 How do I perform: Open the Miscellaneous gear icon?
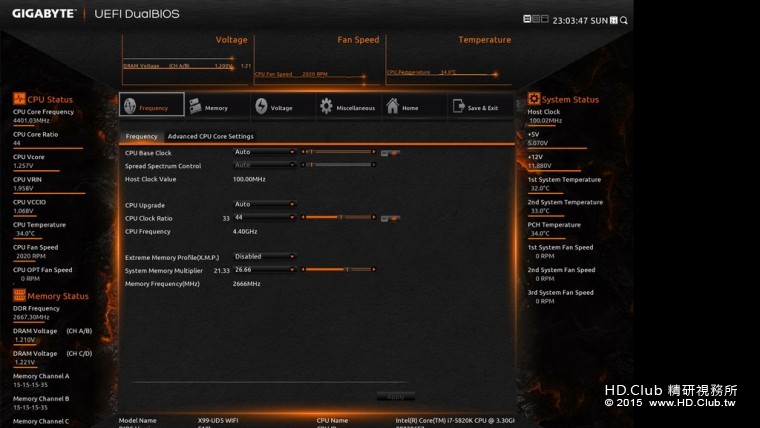[x=326, y=106]
